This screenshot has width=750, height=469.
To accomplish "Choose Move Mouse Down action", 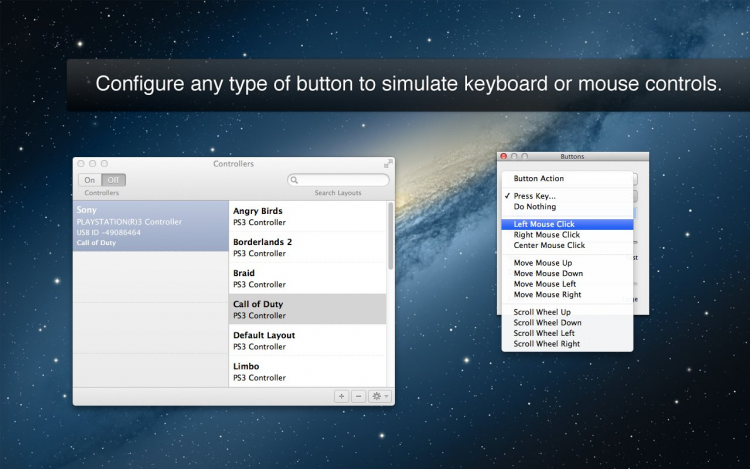I will coord(567,273).
